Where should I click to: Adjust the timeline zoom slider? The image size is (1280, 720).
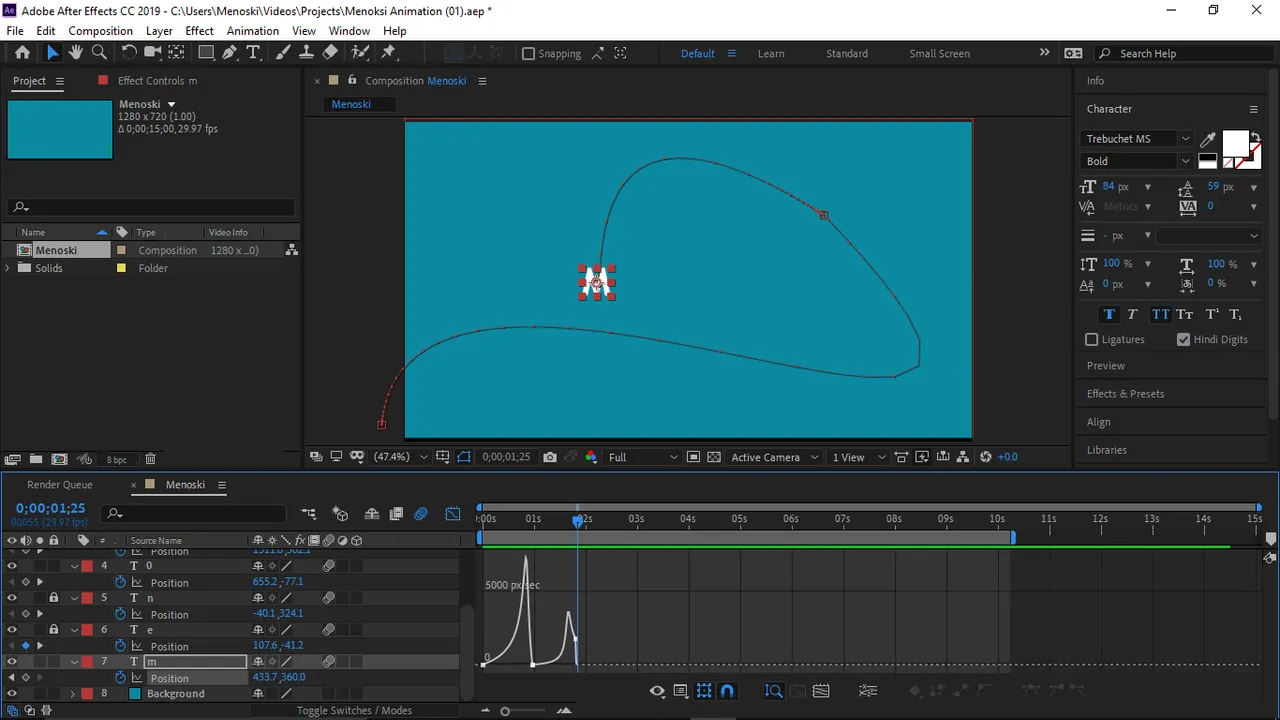coord(505,711)
